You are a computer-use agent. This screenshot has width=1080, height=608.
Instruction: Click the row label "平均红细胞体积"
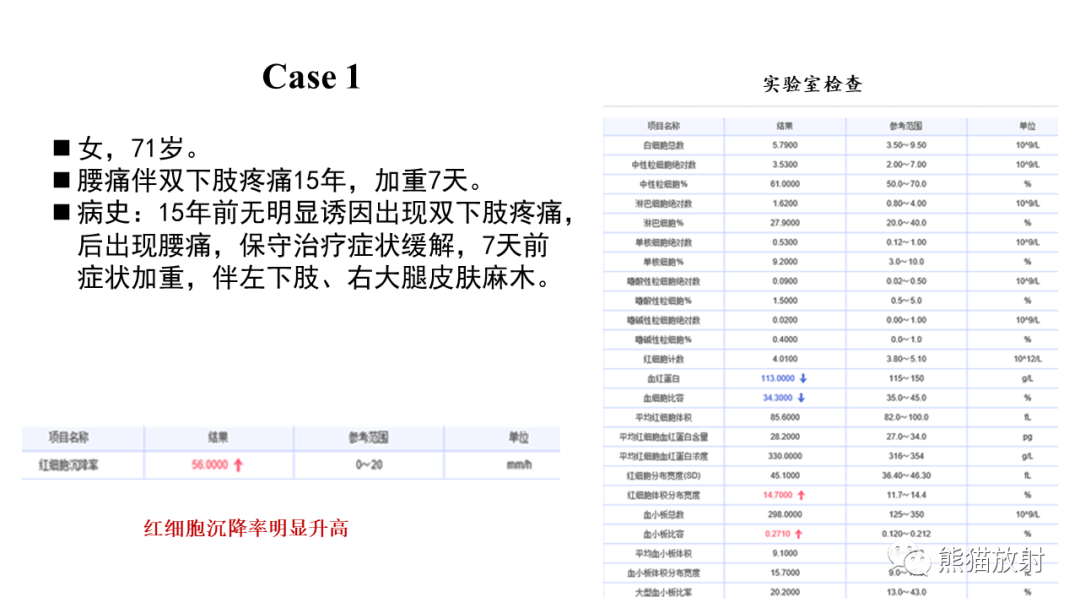[663, 417]
